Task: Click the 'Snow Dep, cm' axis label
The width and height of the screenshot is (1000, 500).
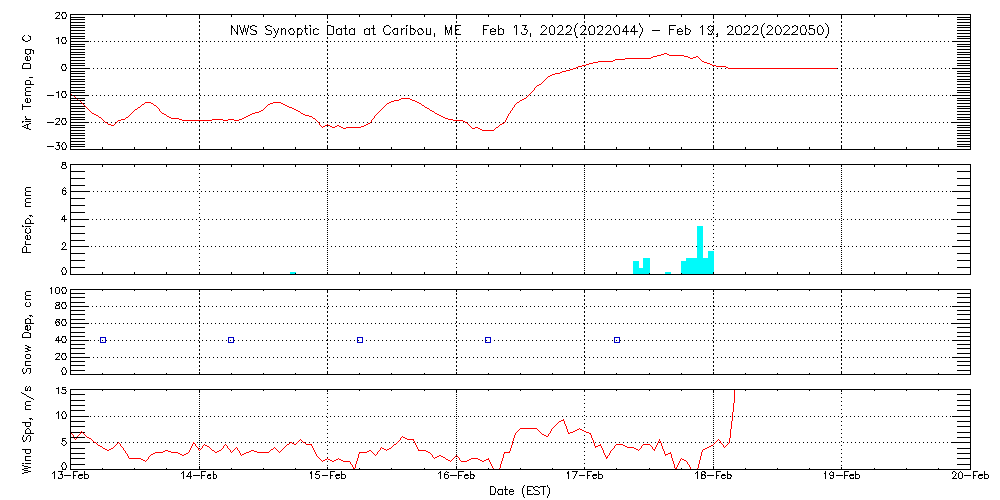Action: (27, 332)
